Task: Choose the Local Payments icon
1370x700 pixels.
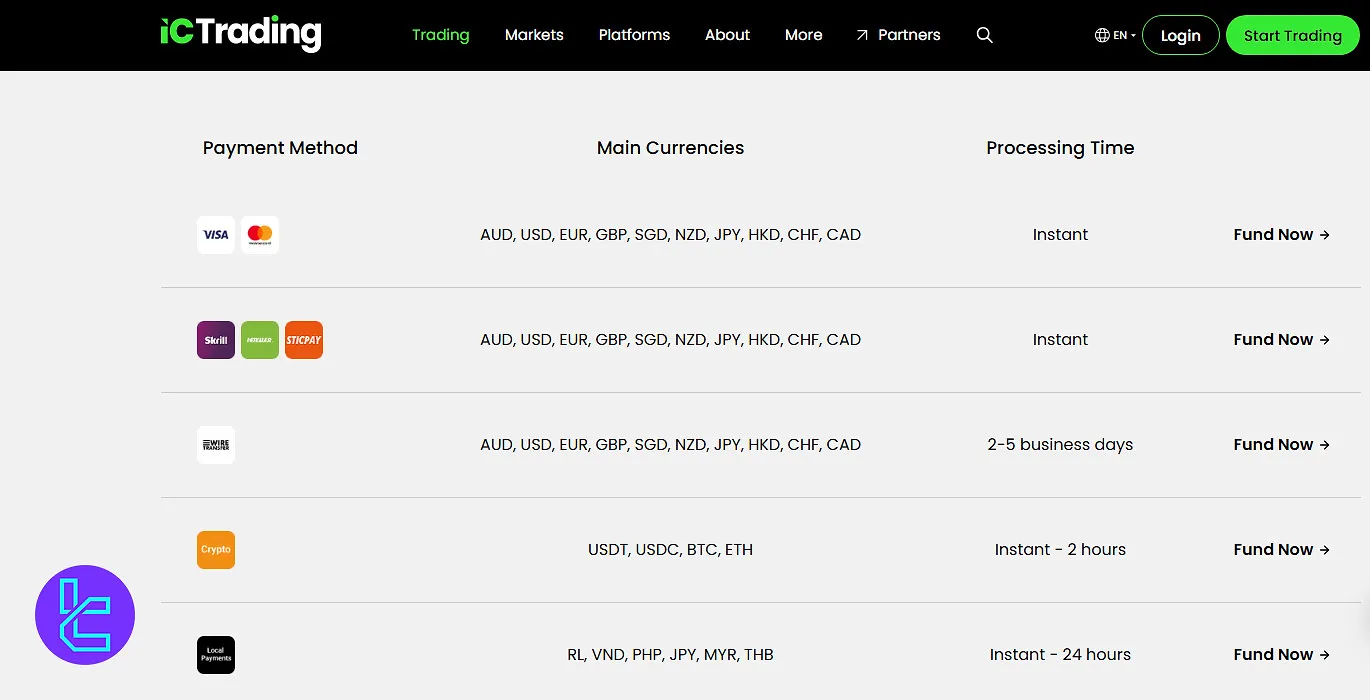Action: click(x=215, y=654)
